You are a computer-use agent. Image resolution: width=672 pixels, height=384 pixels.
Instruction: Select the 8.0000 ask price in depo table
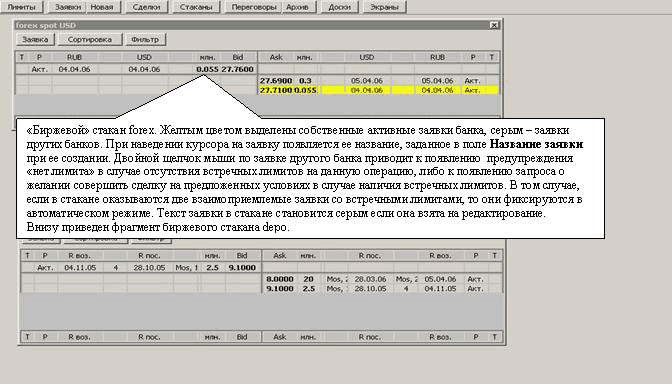(x=280, y=279)
